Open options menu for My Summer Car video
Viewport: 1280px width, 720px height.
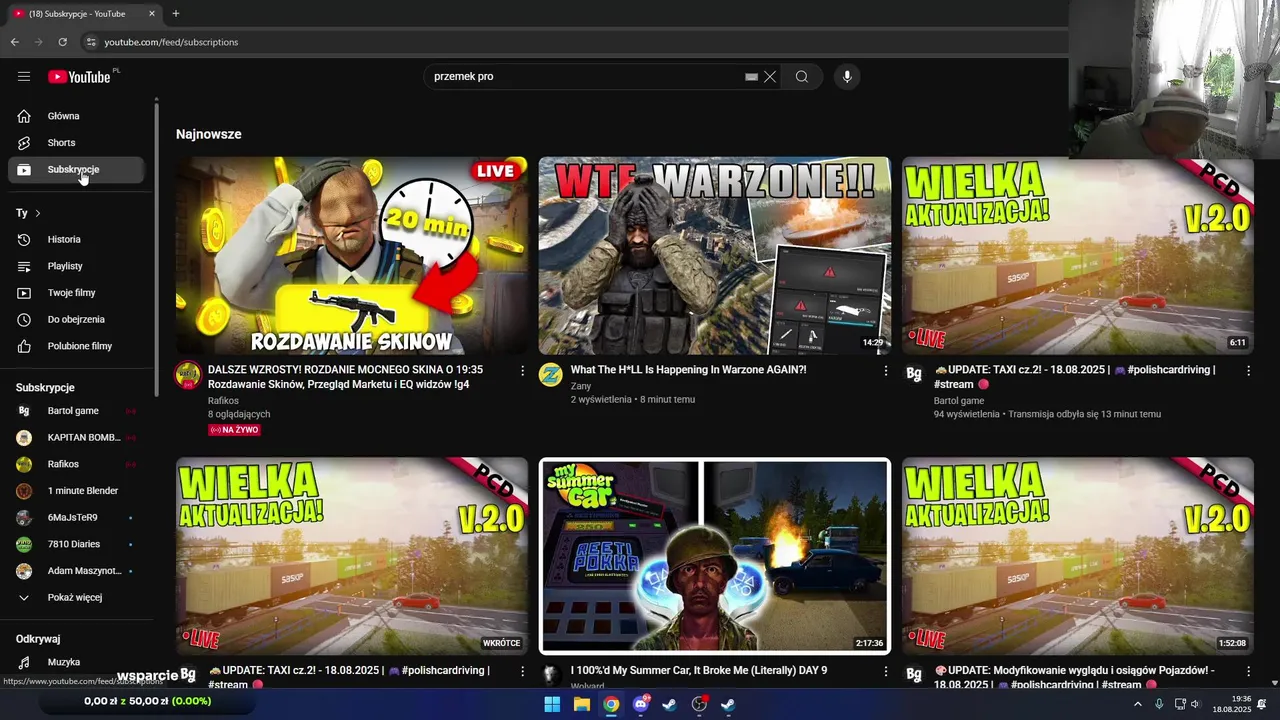point(885,671)
